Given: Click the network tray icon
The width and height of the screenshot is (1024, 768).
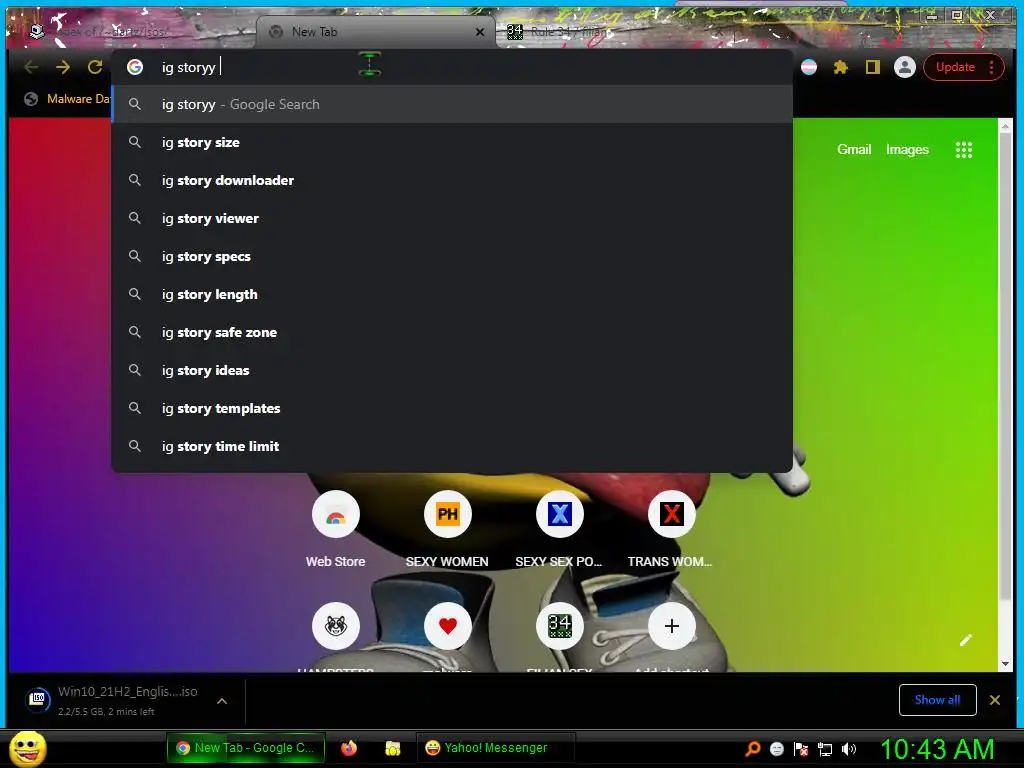Looking at the screenshot, I should 825,749.
